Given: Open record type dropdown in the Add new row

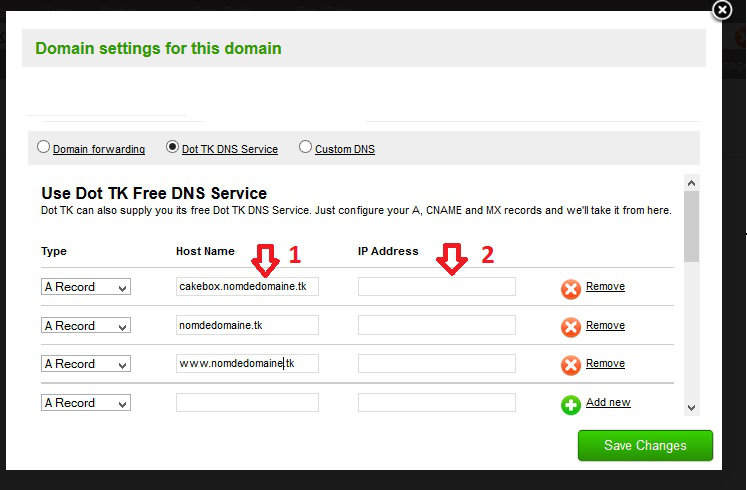Looking at the screenshot, I should [x=86, y=403].
